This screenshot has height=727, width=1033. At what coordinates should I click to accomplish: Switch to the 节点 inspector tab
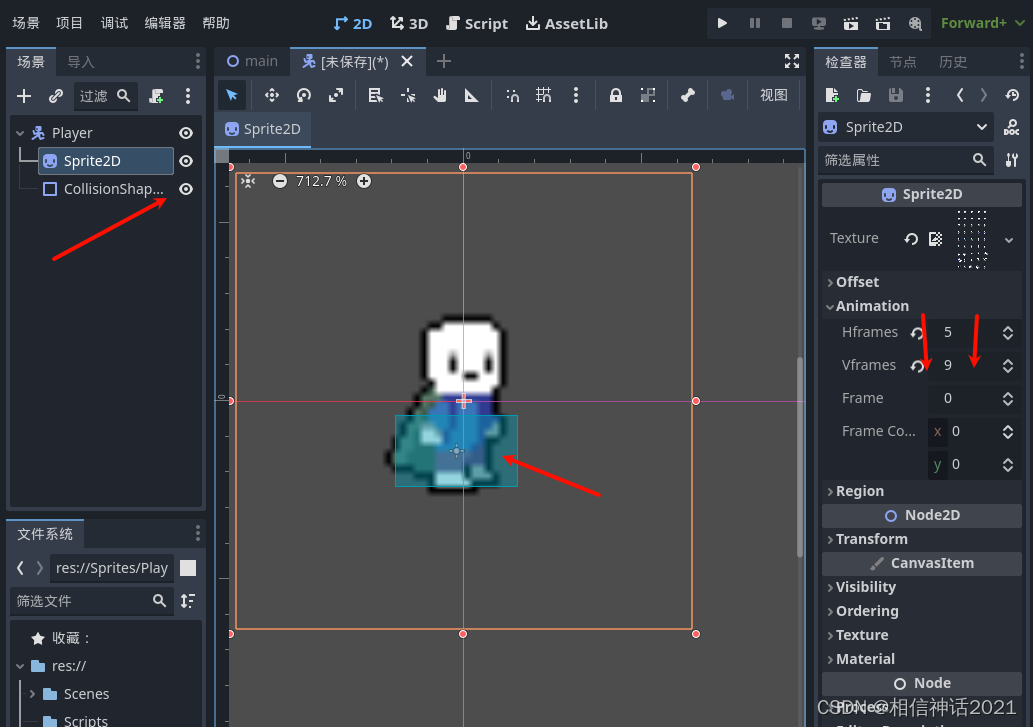903,62
